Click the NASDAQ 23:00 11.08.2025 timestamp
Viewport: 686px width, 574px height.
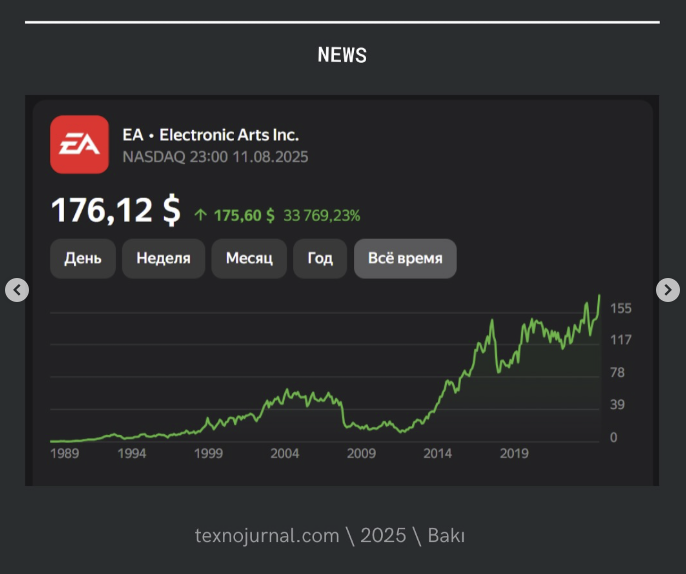point(215,157)
